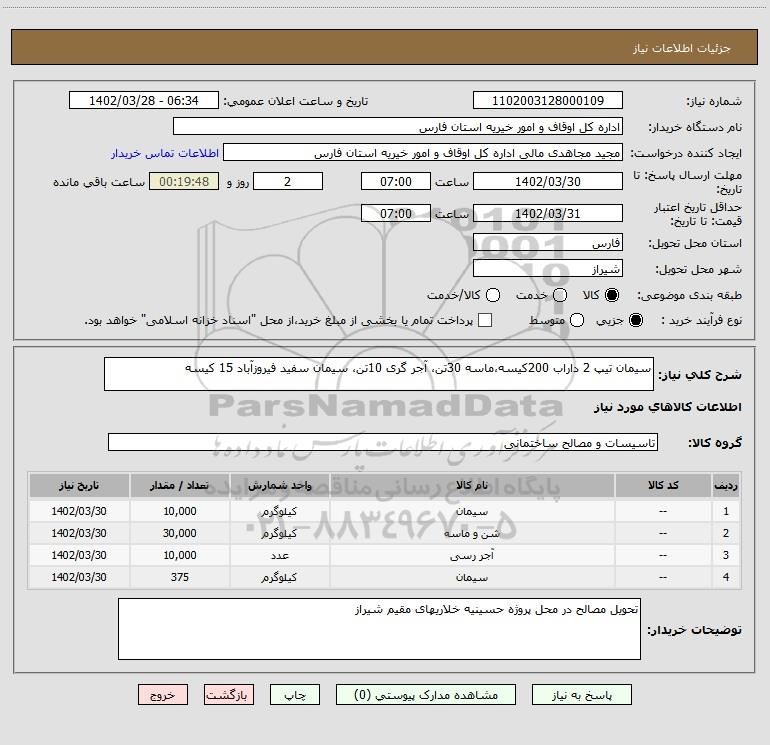Click مشاهده مدارک پیوستی (0) button
Screen dimensions: 770x745
click(426, 695)
